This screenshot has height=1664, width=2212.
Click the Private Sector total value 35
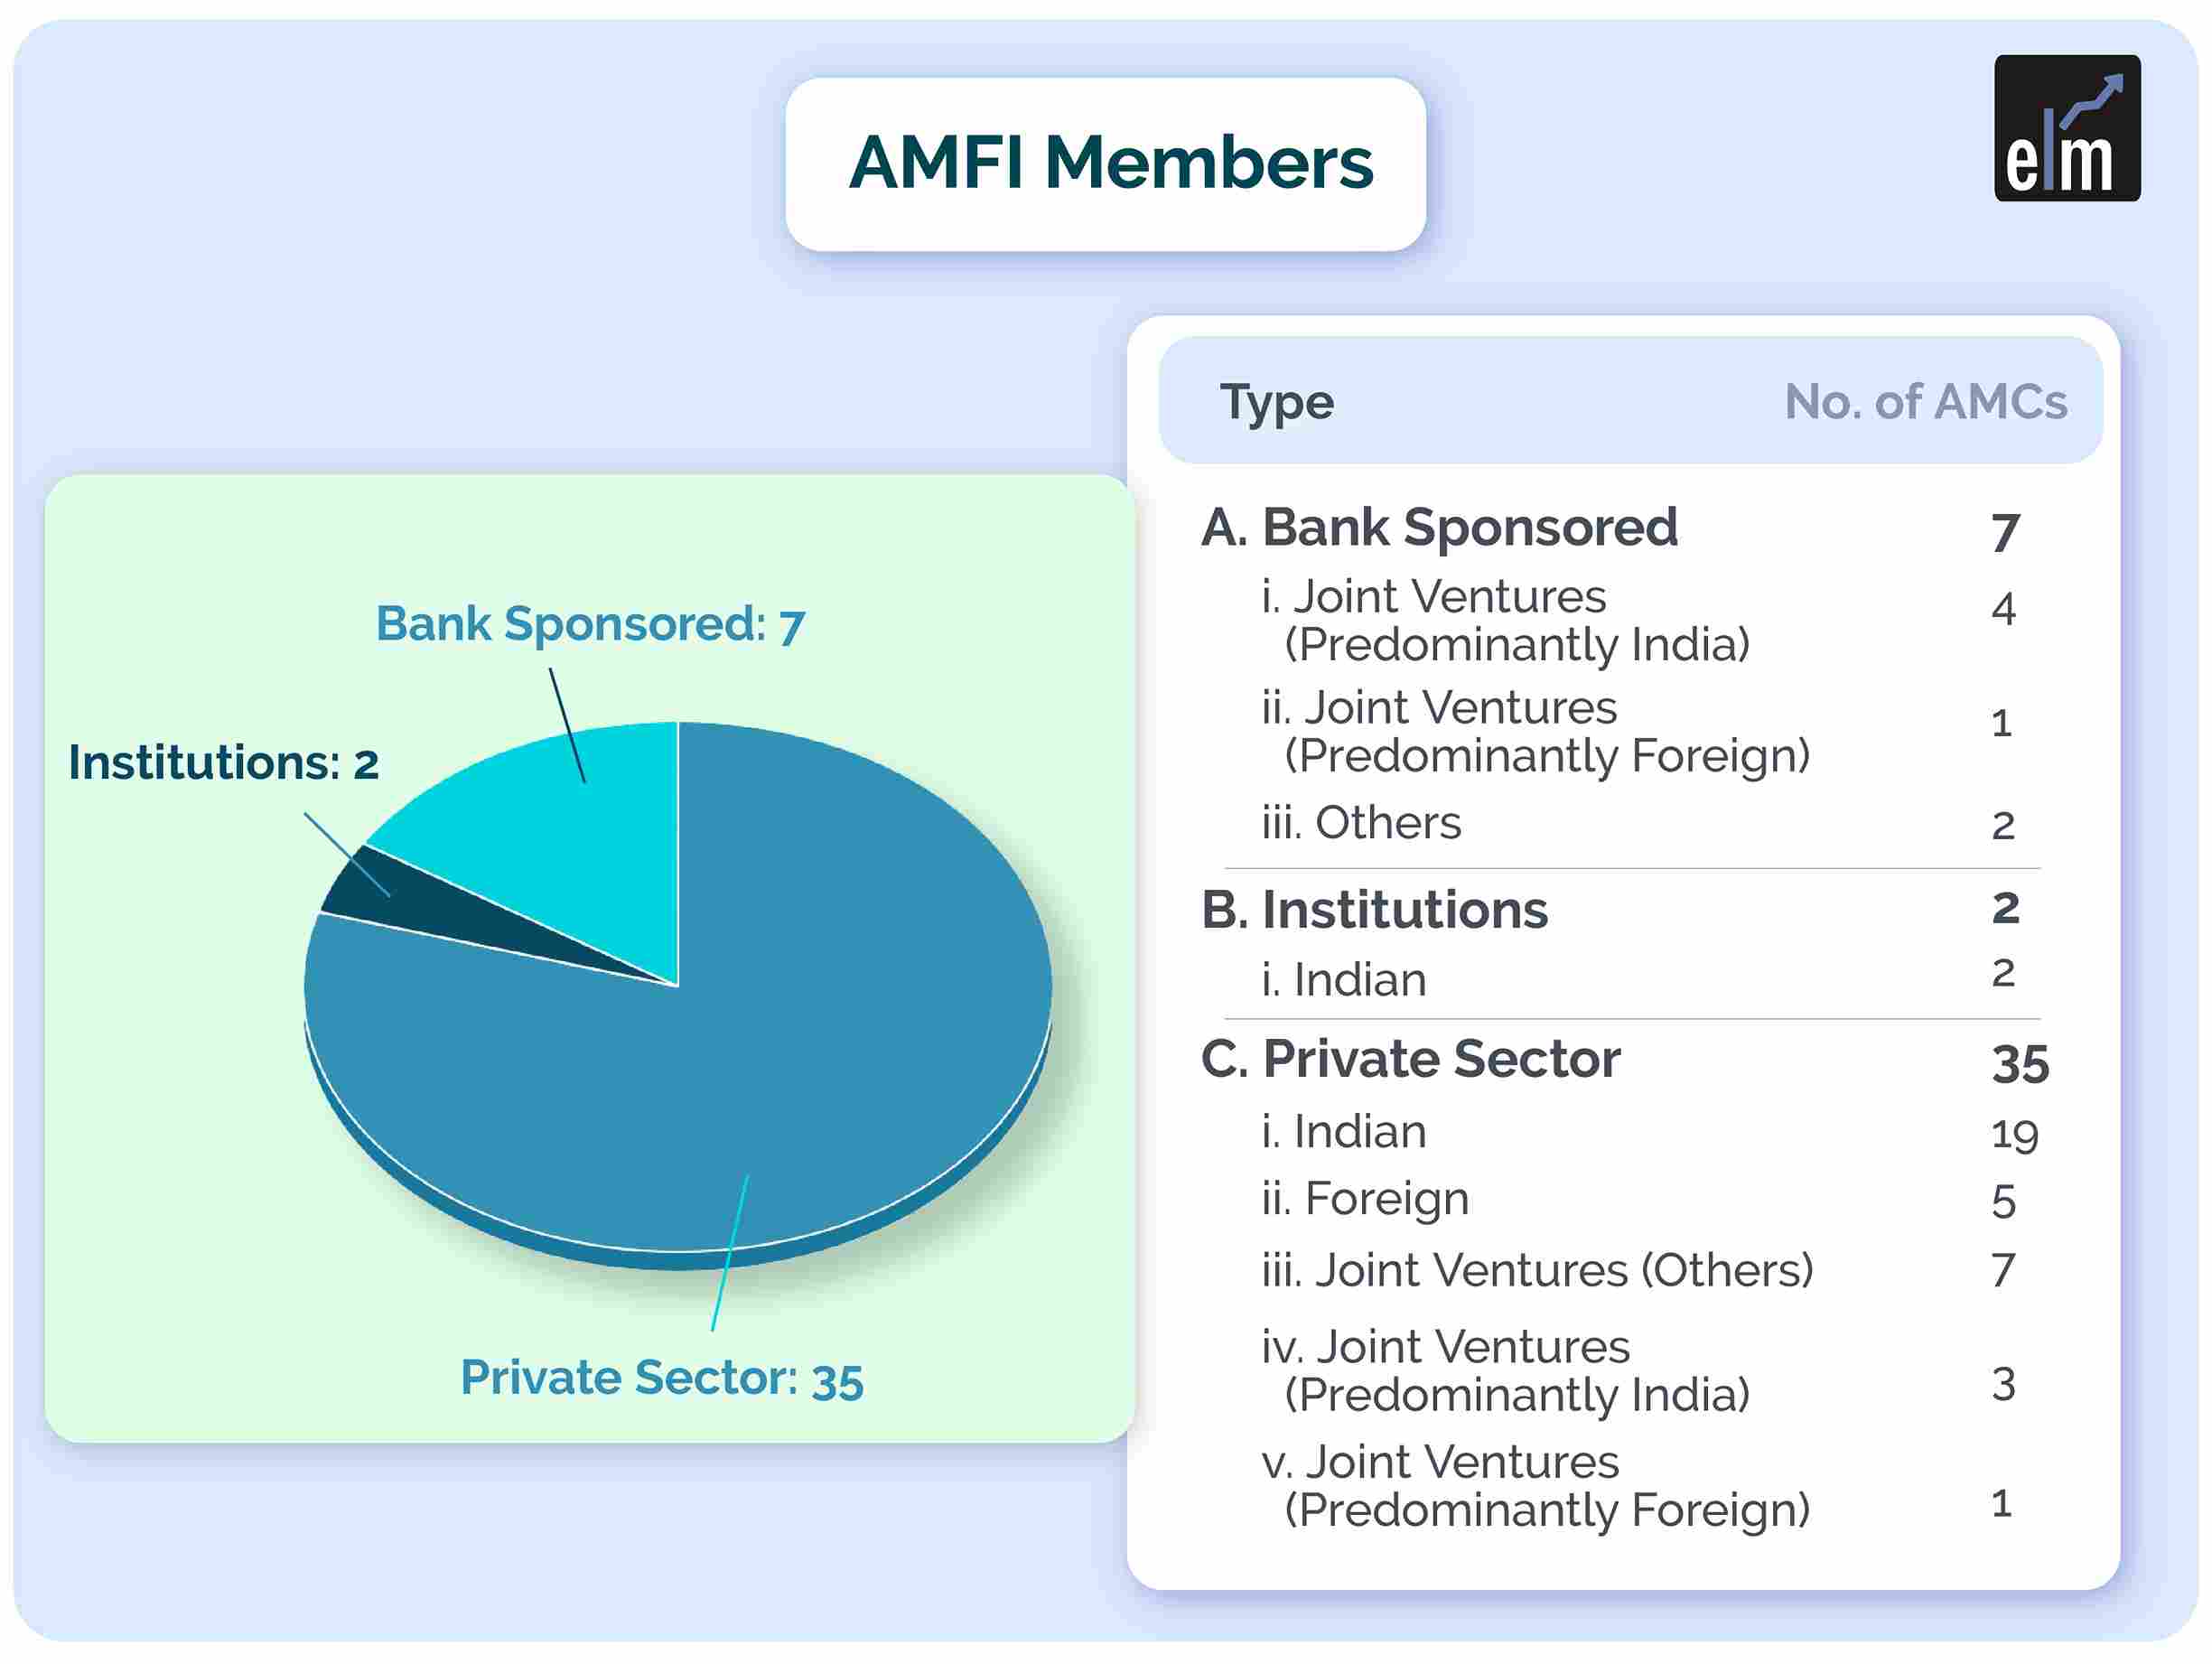[2020, 1064]
